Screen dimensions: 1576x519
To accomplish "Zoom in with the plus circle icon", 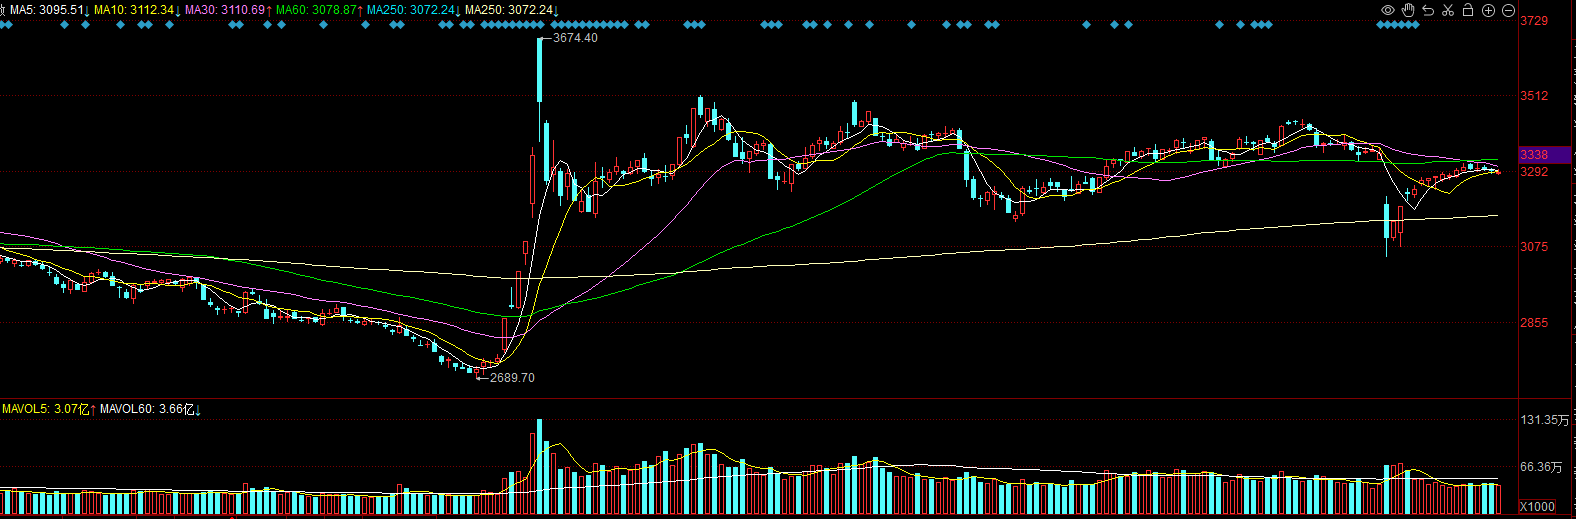I will coord(1488,10).
